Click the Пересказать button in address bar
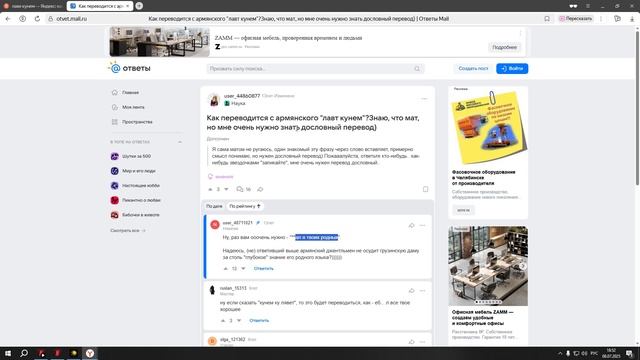 pos(576,19)
